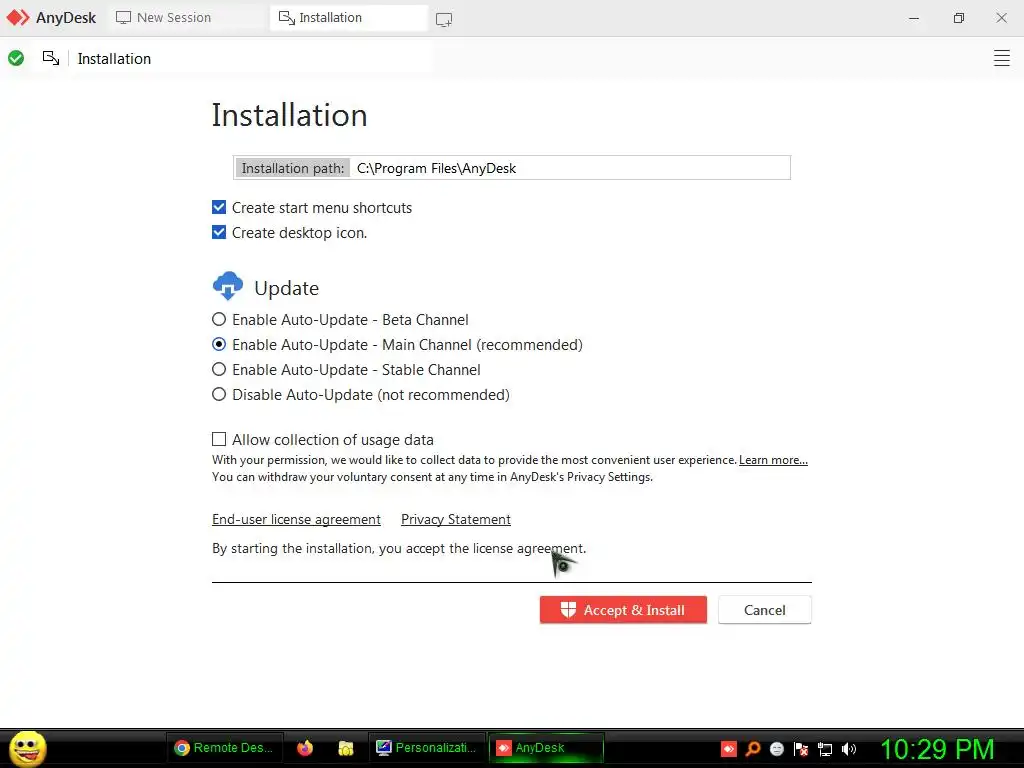Image resolution: width=1024 pixels, height=768 pixels.
Task: Enable Allow collection of usage data
Action: [x=219, y=439]
